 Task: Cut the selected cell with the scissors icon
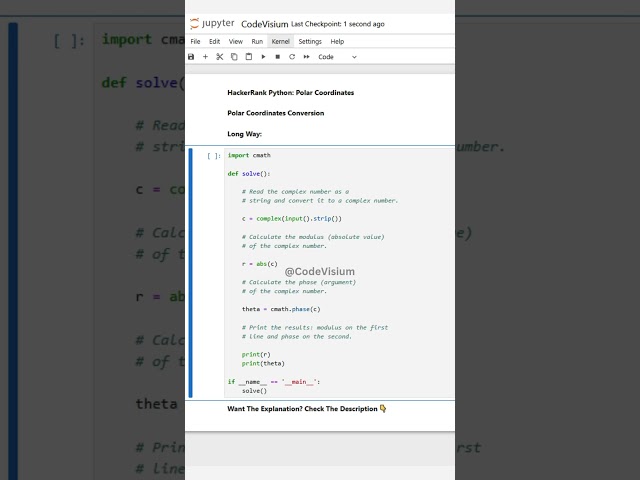220,57
